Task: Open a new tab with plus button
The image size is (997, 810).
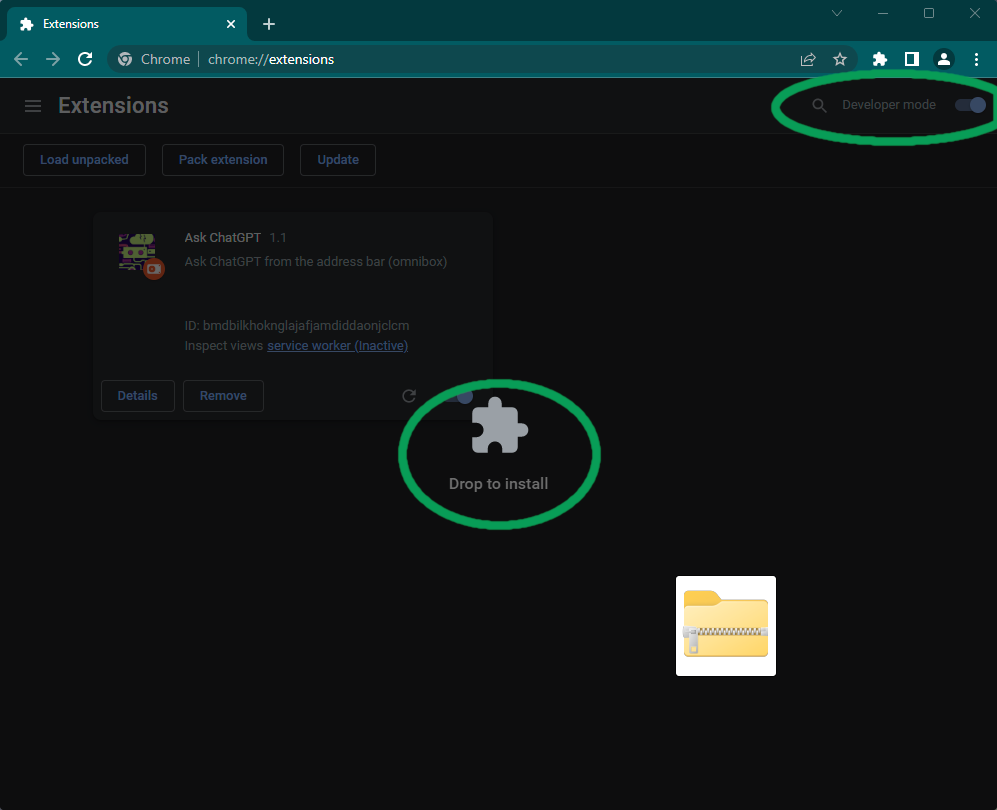Action: tap(269, 24)
